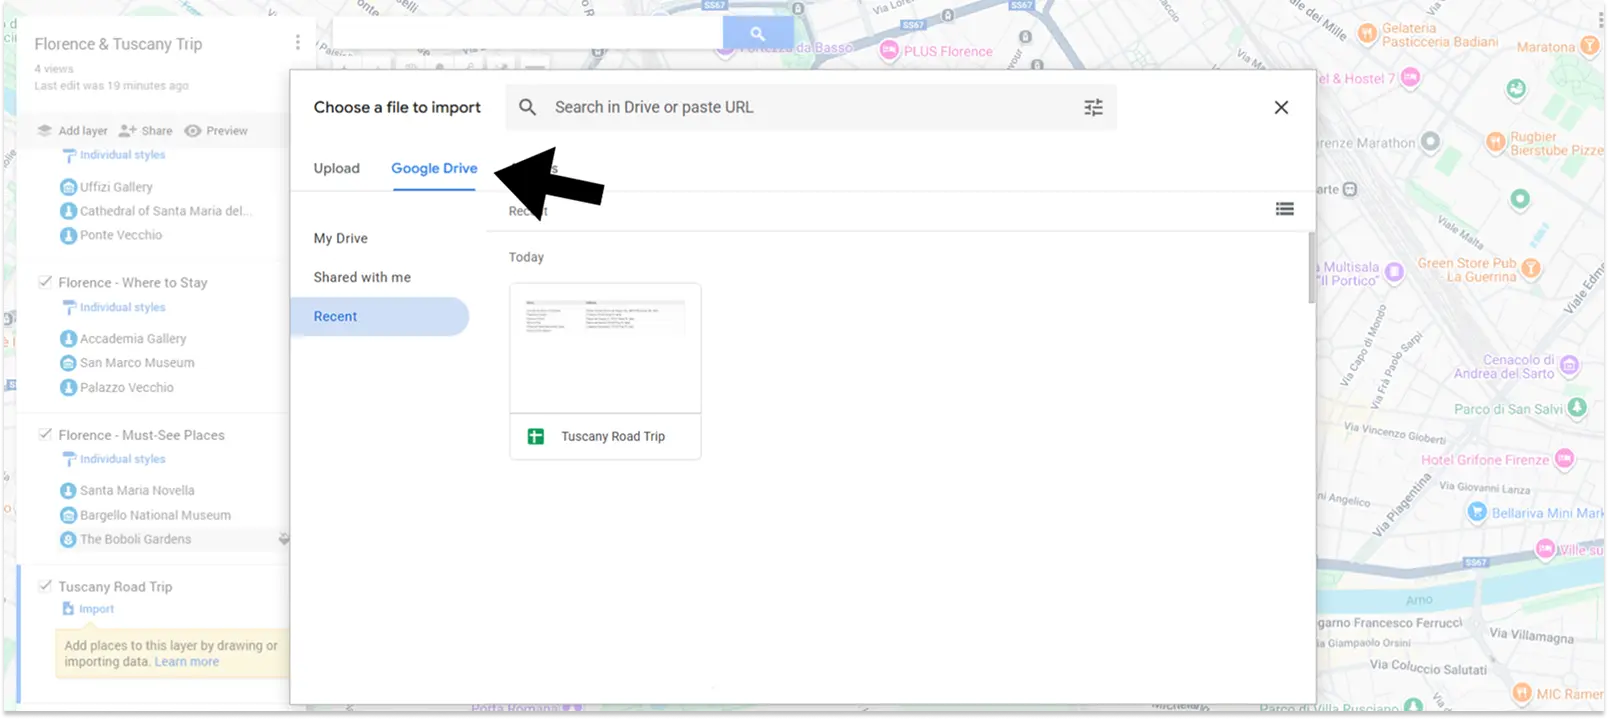1608x719 pixels.
Task: Click the Search in Drive or paste URL field
Action: [x=811, y=107]
